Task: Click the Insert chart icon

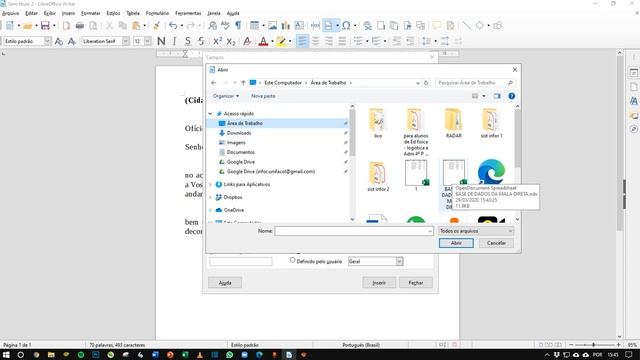Action: tap(286, 26)
